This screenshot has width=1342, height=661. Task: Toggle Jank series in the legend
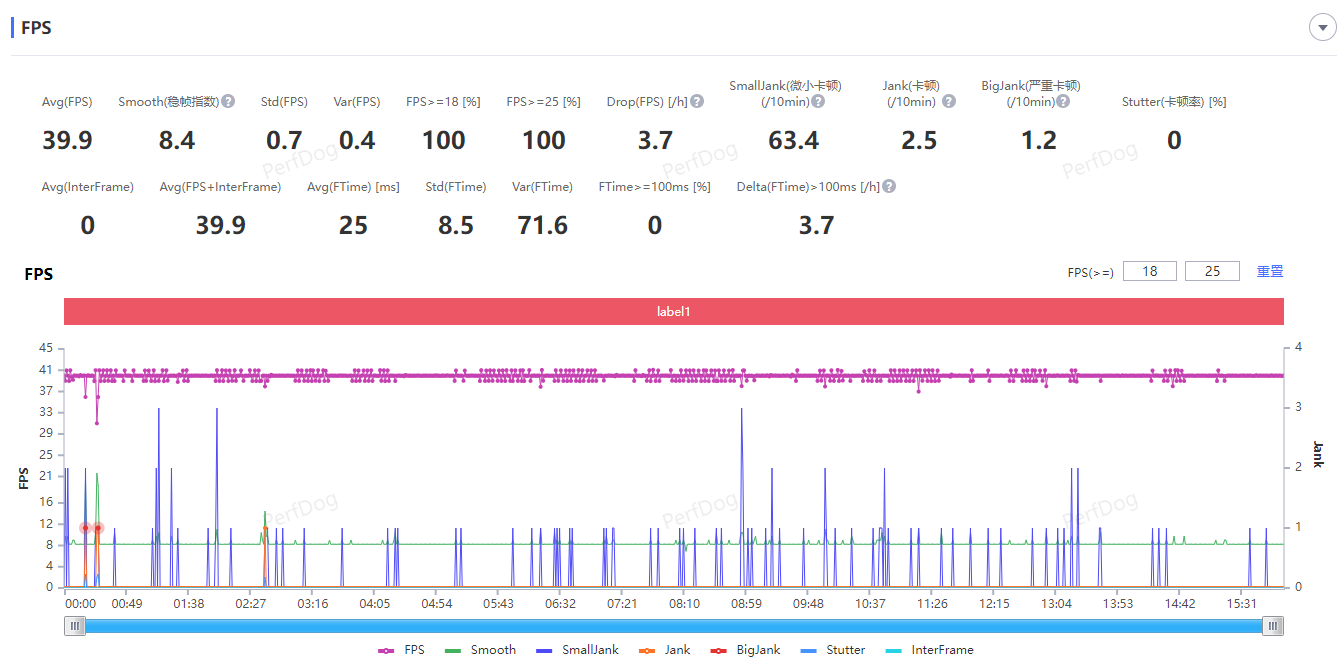663,650
